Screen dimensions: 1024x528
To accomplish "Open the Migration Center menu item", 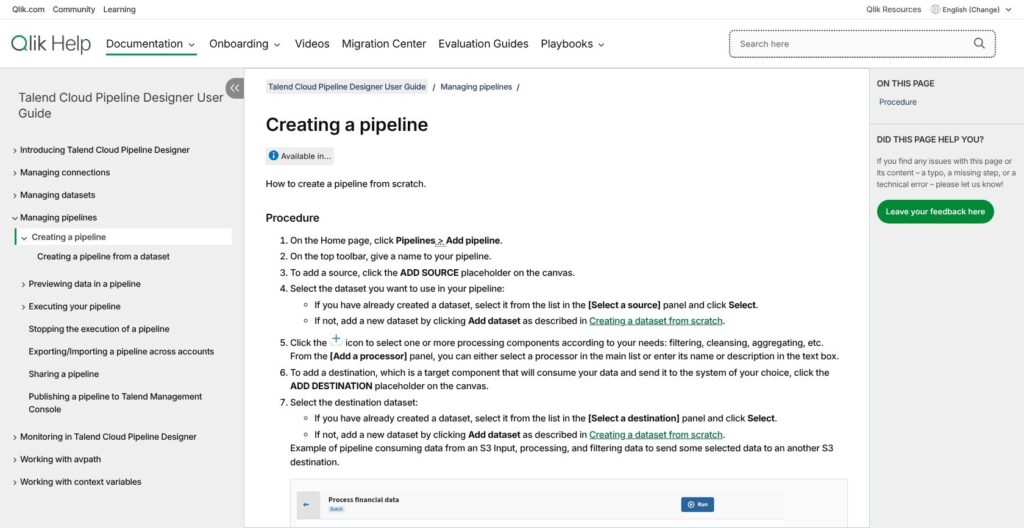I will tap(383, 44).
